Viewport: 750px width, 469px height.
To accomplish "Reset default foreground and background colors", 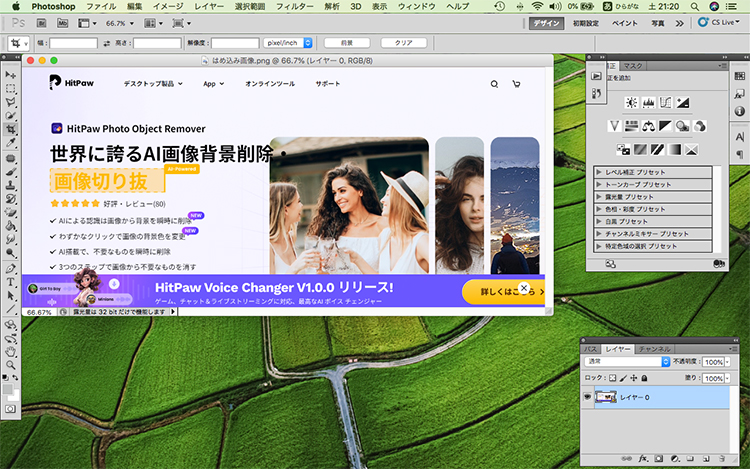I will [x=5, y=377].
